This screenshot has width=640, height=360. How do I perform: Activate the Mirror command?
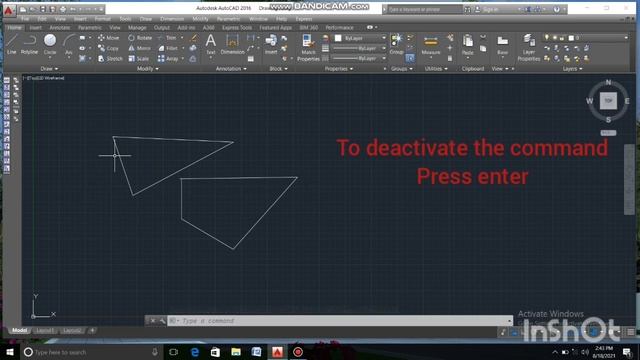click(x=139, y=48)
